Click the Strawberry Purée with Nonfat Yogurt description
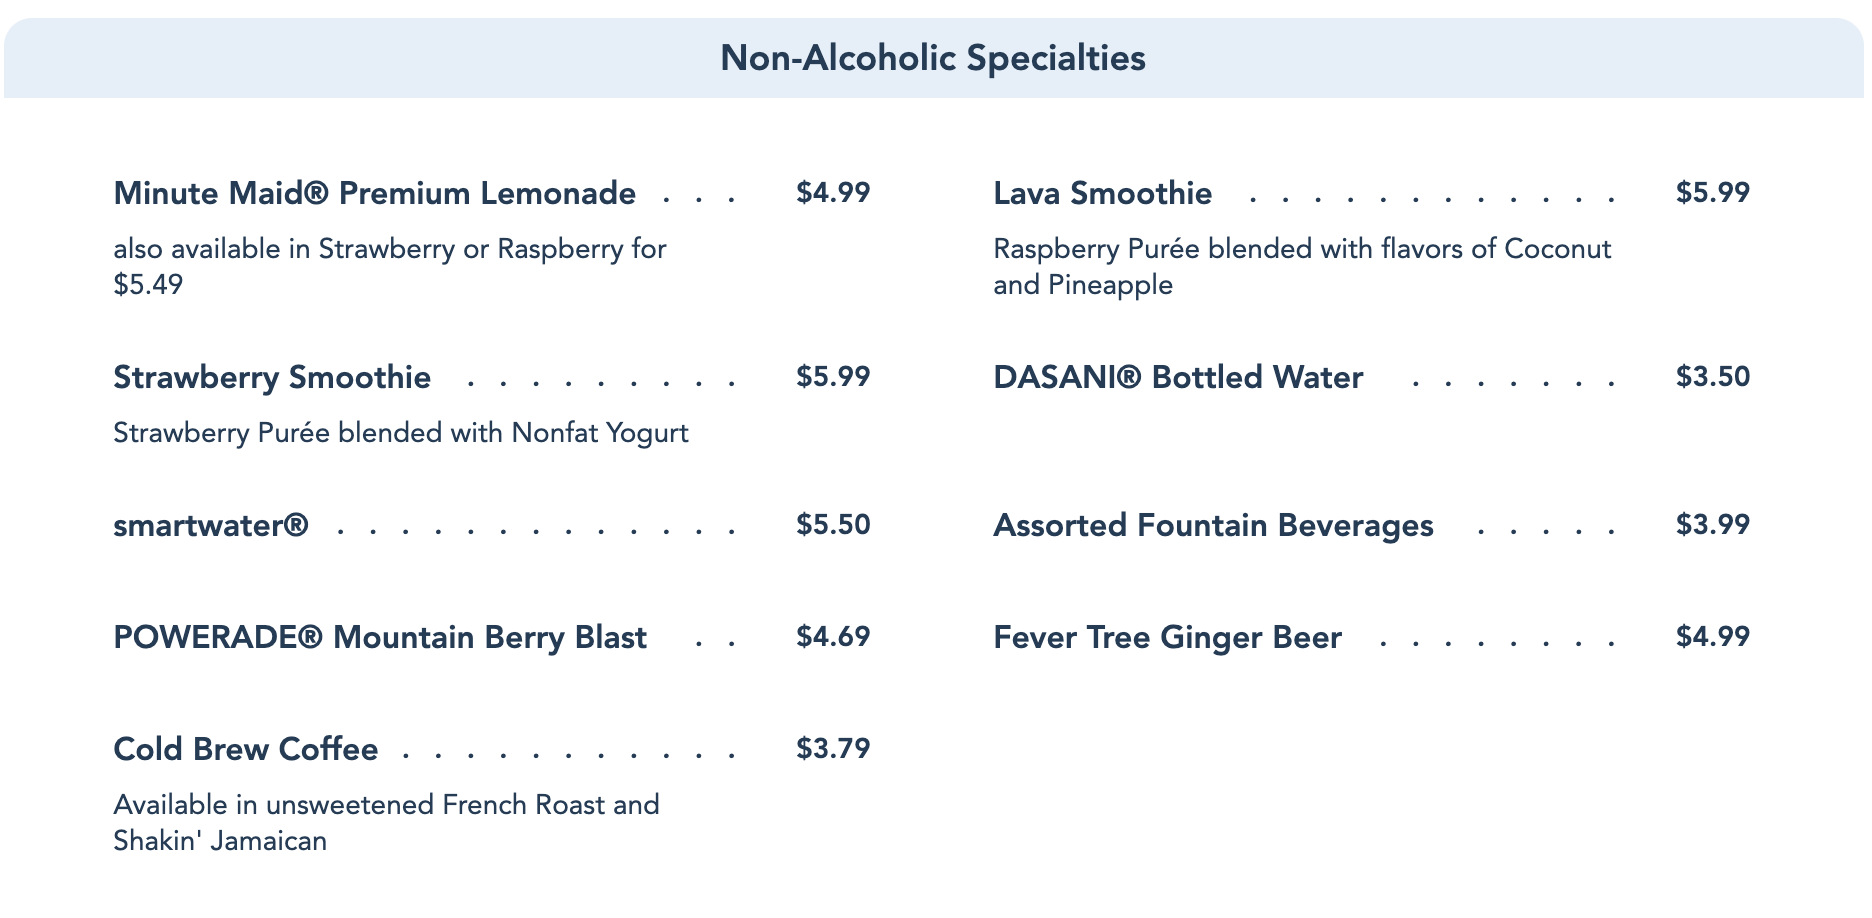Image resolution: width=1872 pixels, height=918 pixels. point(401,433)
